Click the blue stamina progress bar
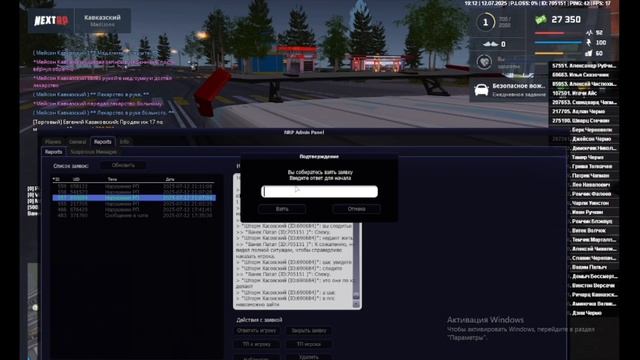The height and width of the screenshot is (360, 640). click(x=558, y=42)
